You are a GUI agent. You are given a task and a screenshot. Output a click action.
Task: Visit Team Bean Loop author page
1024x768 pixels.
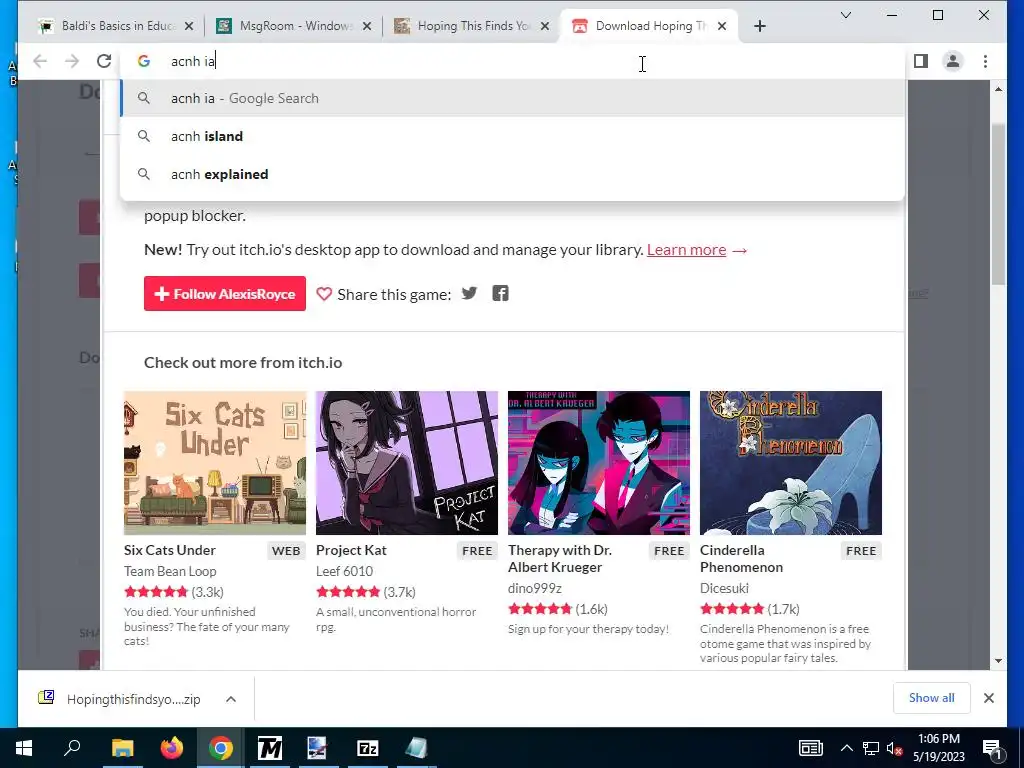170,571
